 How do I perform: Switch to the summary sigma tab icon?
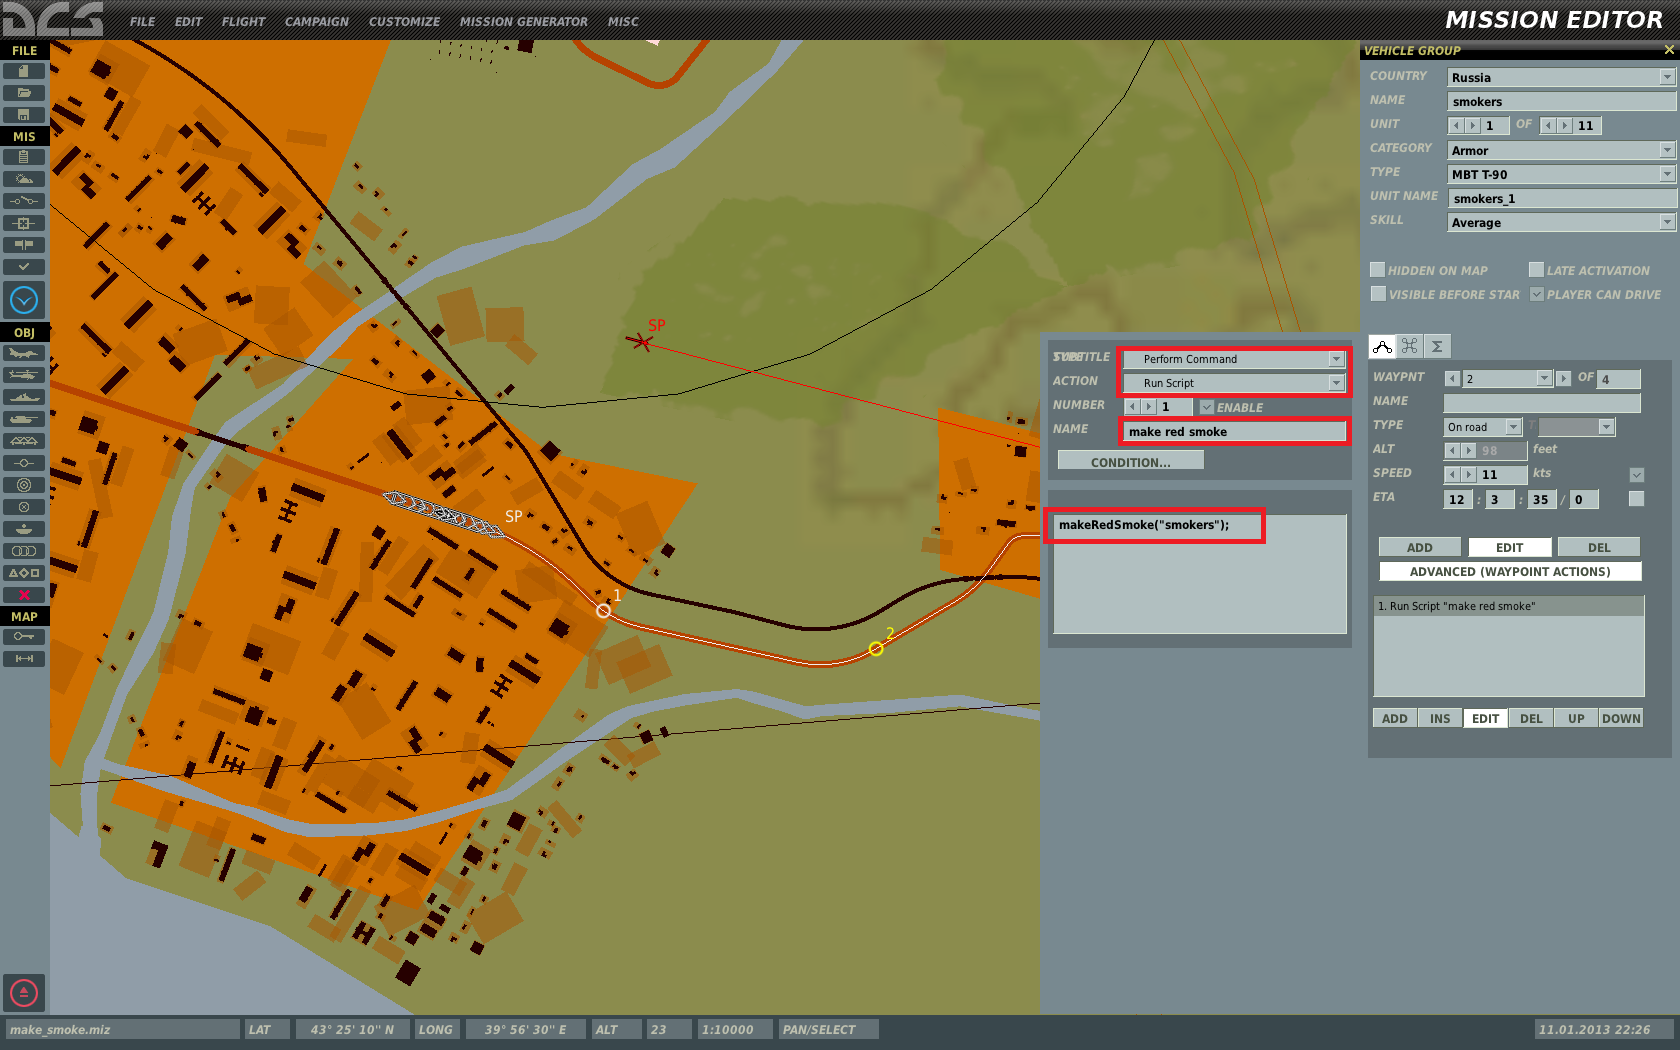pos(1437,346)
